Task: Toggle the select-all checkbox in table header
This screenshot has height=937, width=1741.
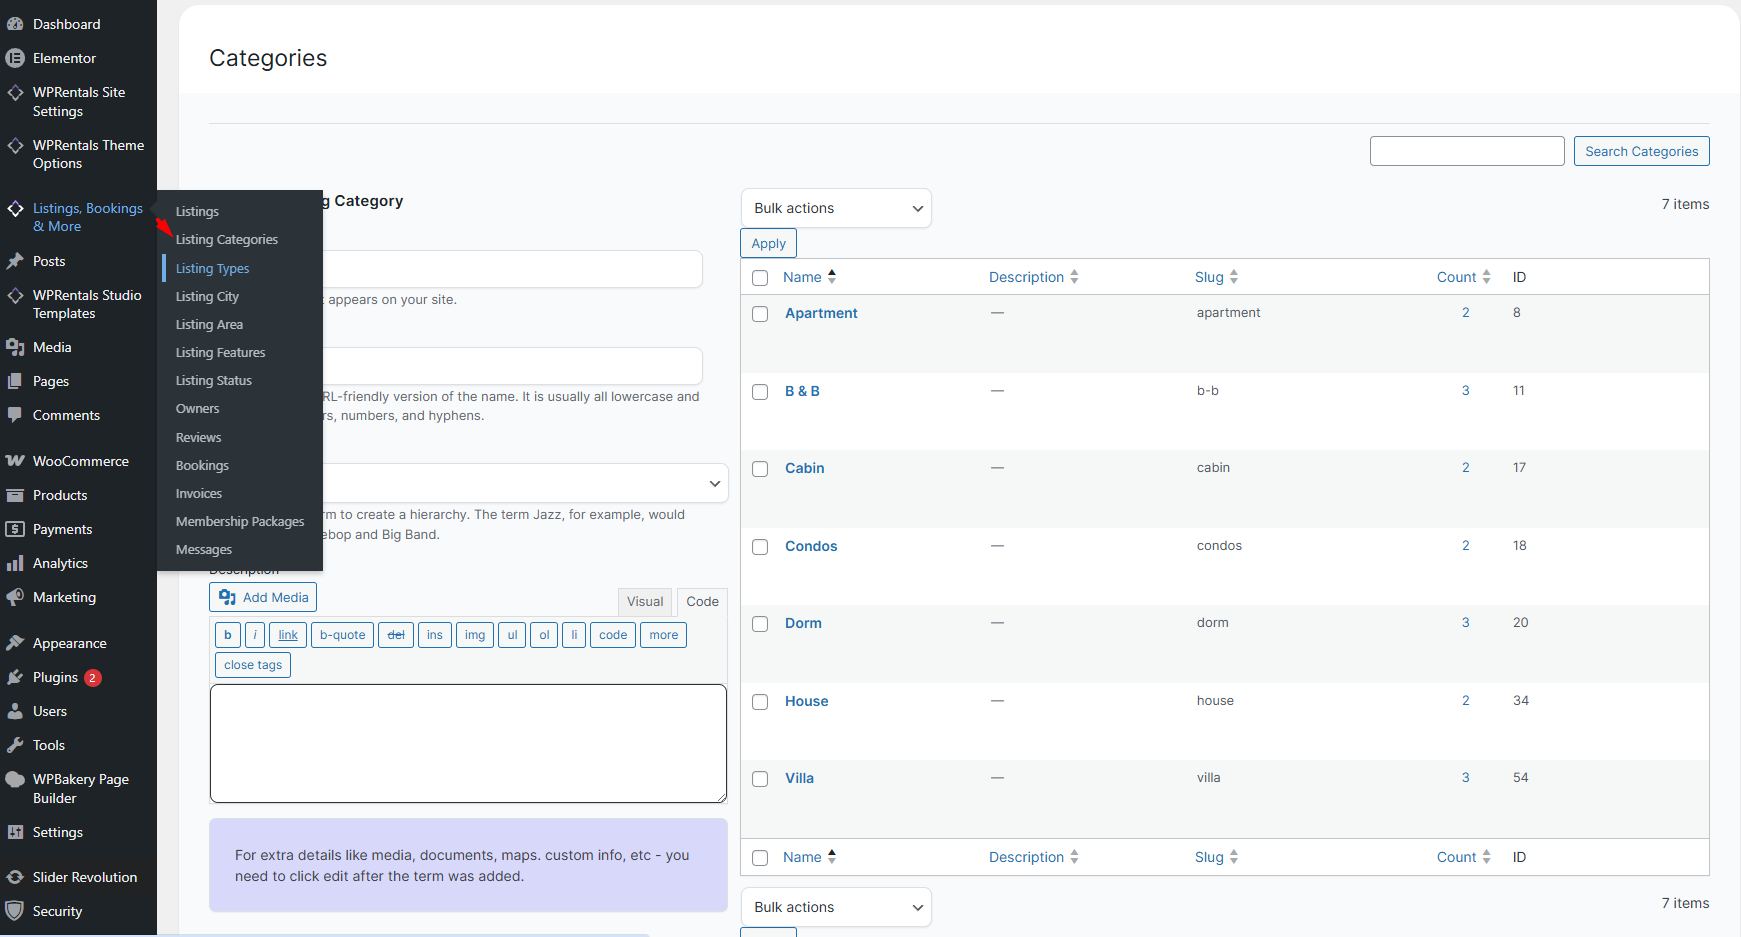Action: tap(760, 278)
